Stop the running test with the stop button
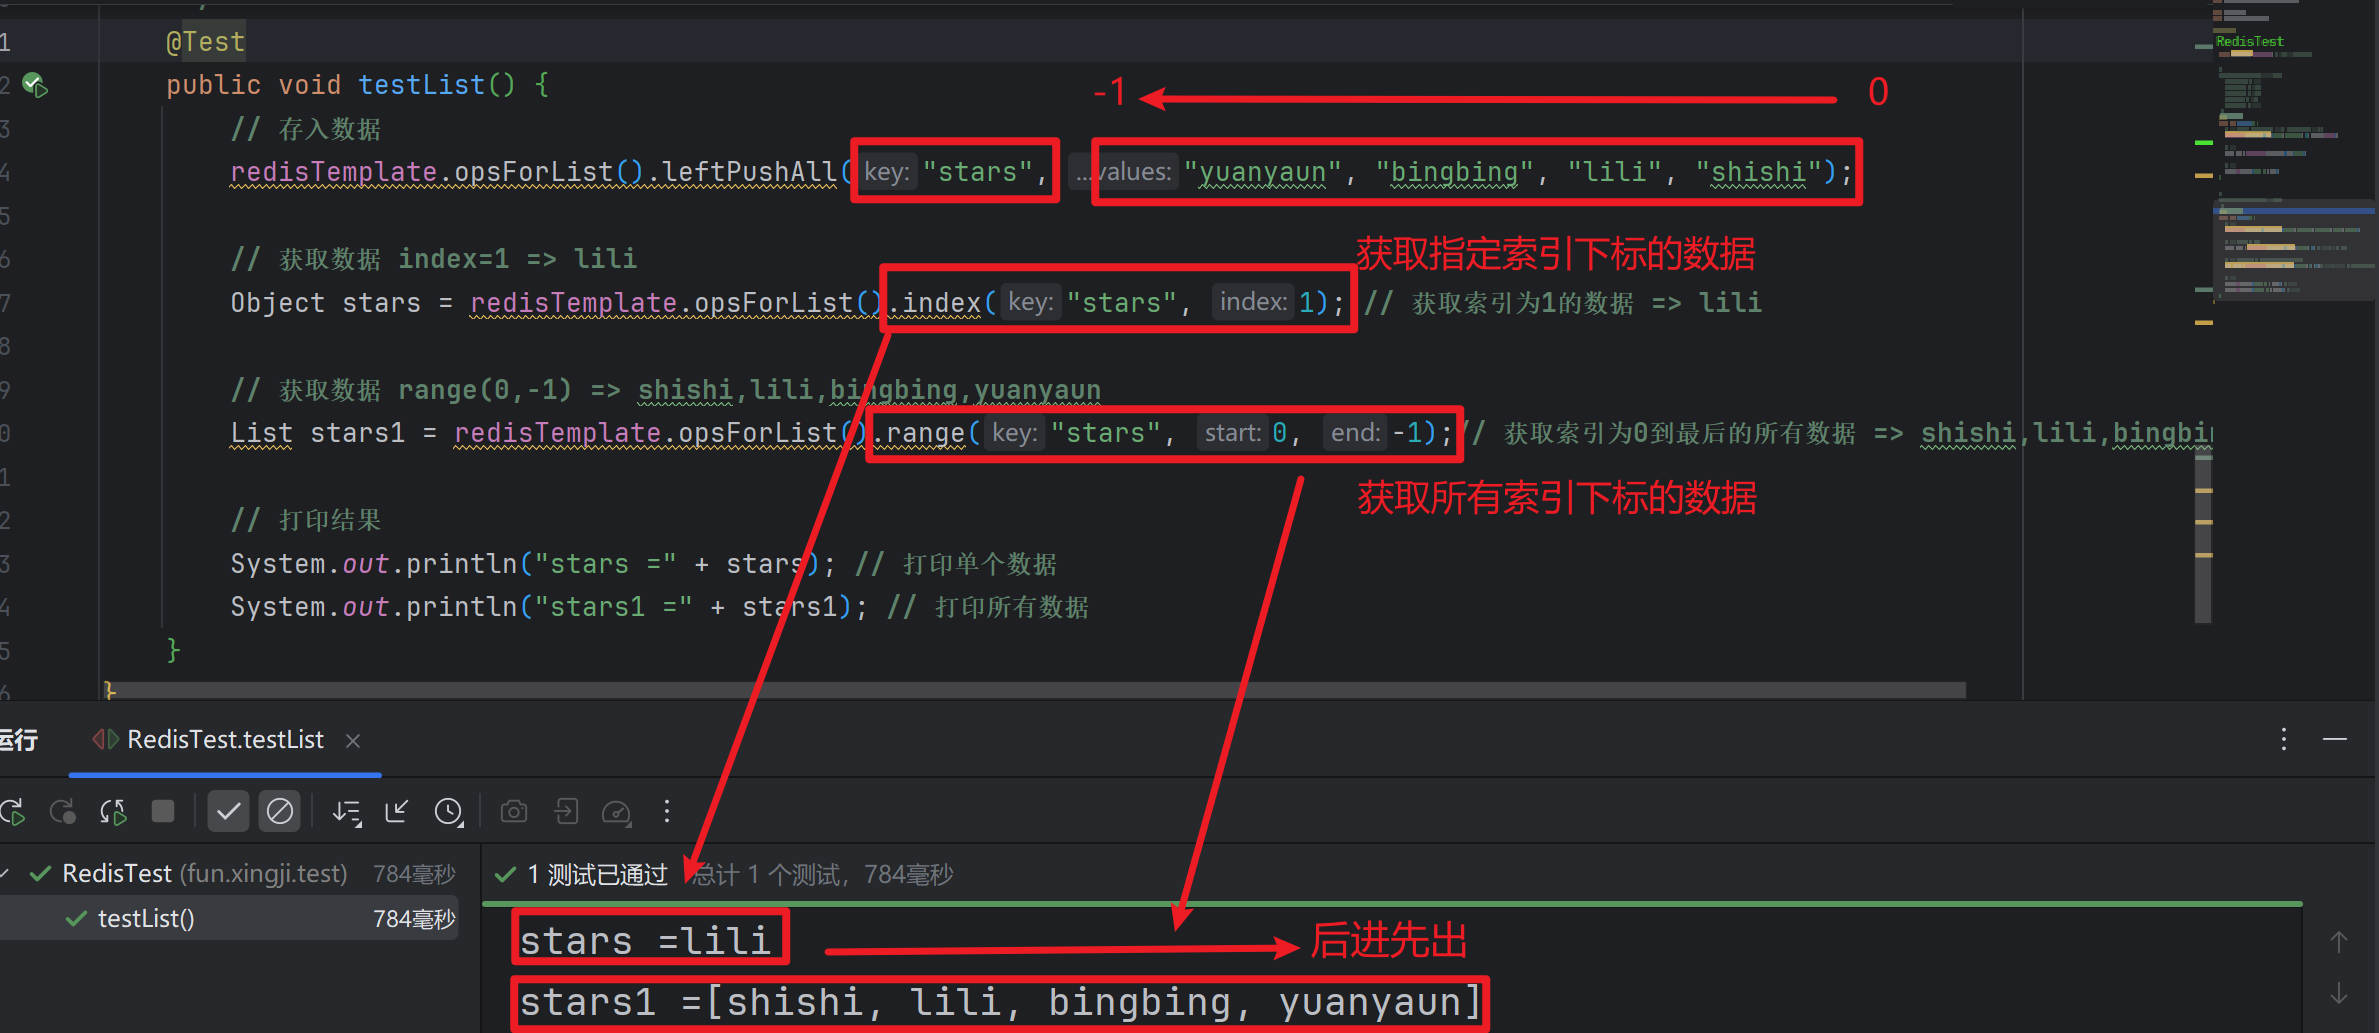 click(x=163, y=811)
